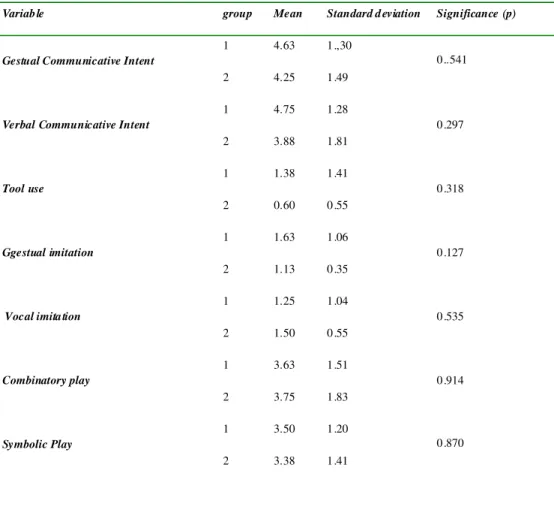Click the mean value 3.88
Screen dimensions: 554x531
284,141
